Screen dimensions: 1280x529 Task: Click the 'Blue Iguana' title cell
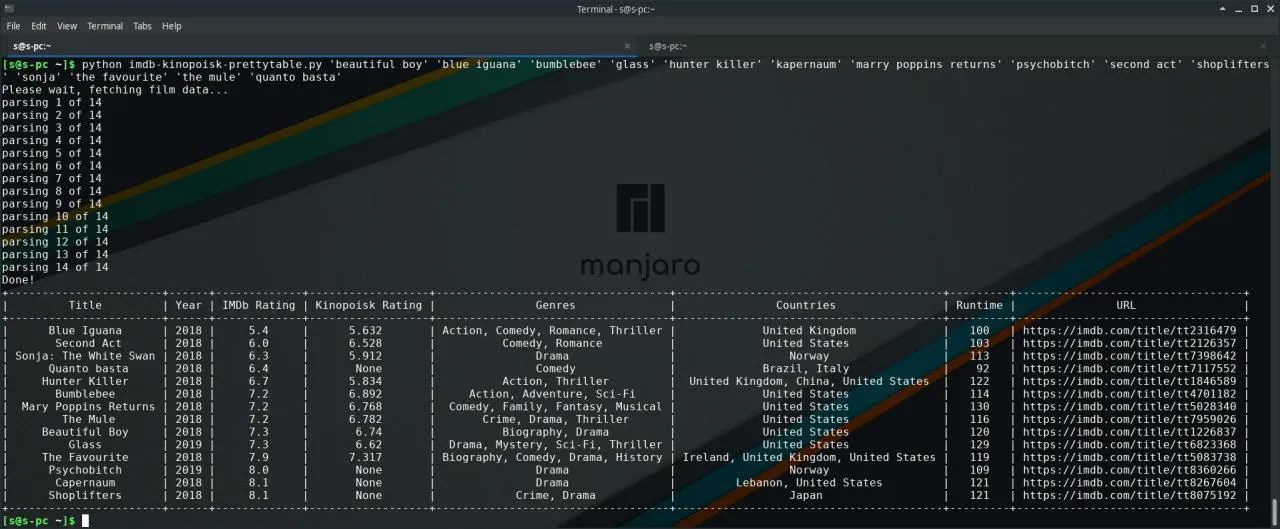tap(85, 331)
